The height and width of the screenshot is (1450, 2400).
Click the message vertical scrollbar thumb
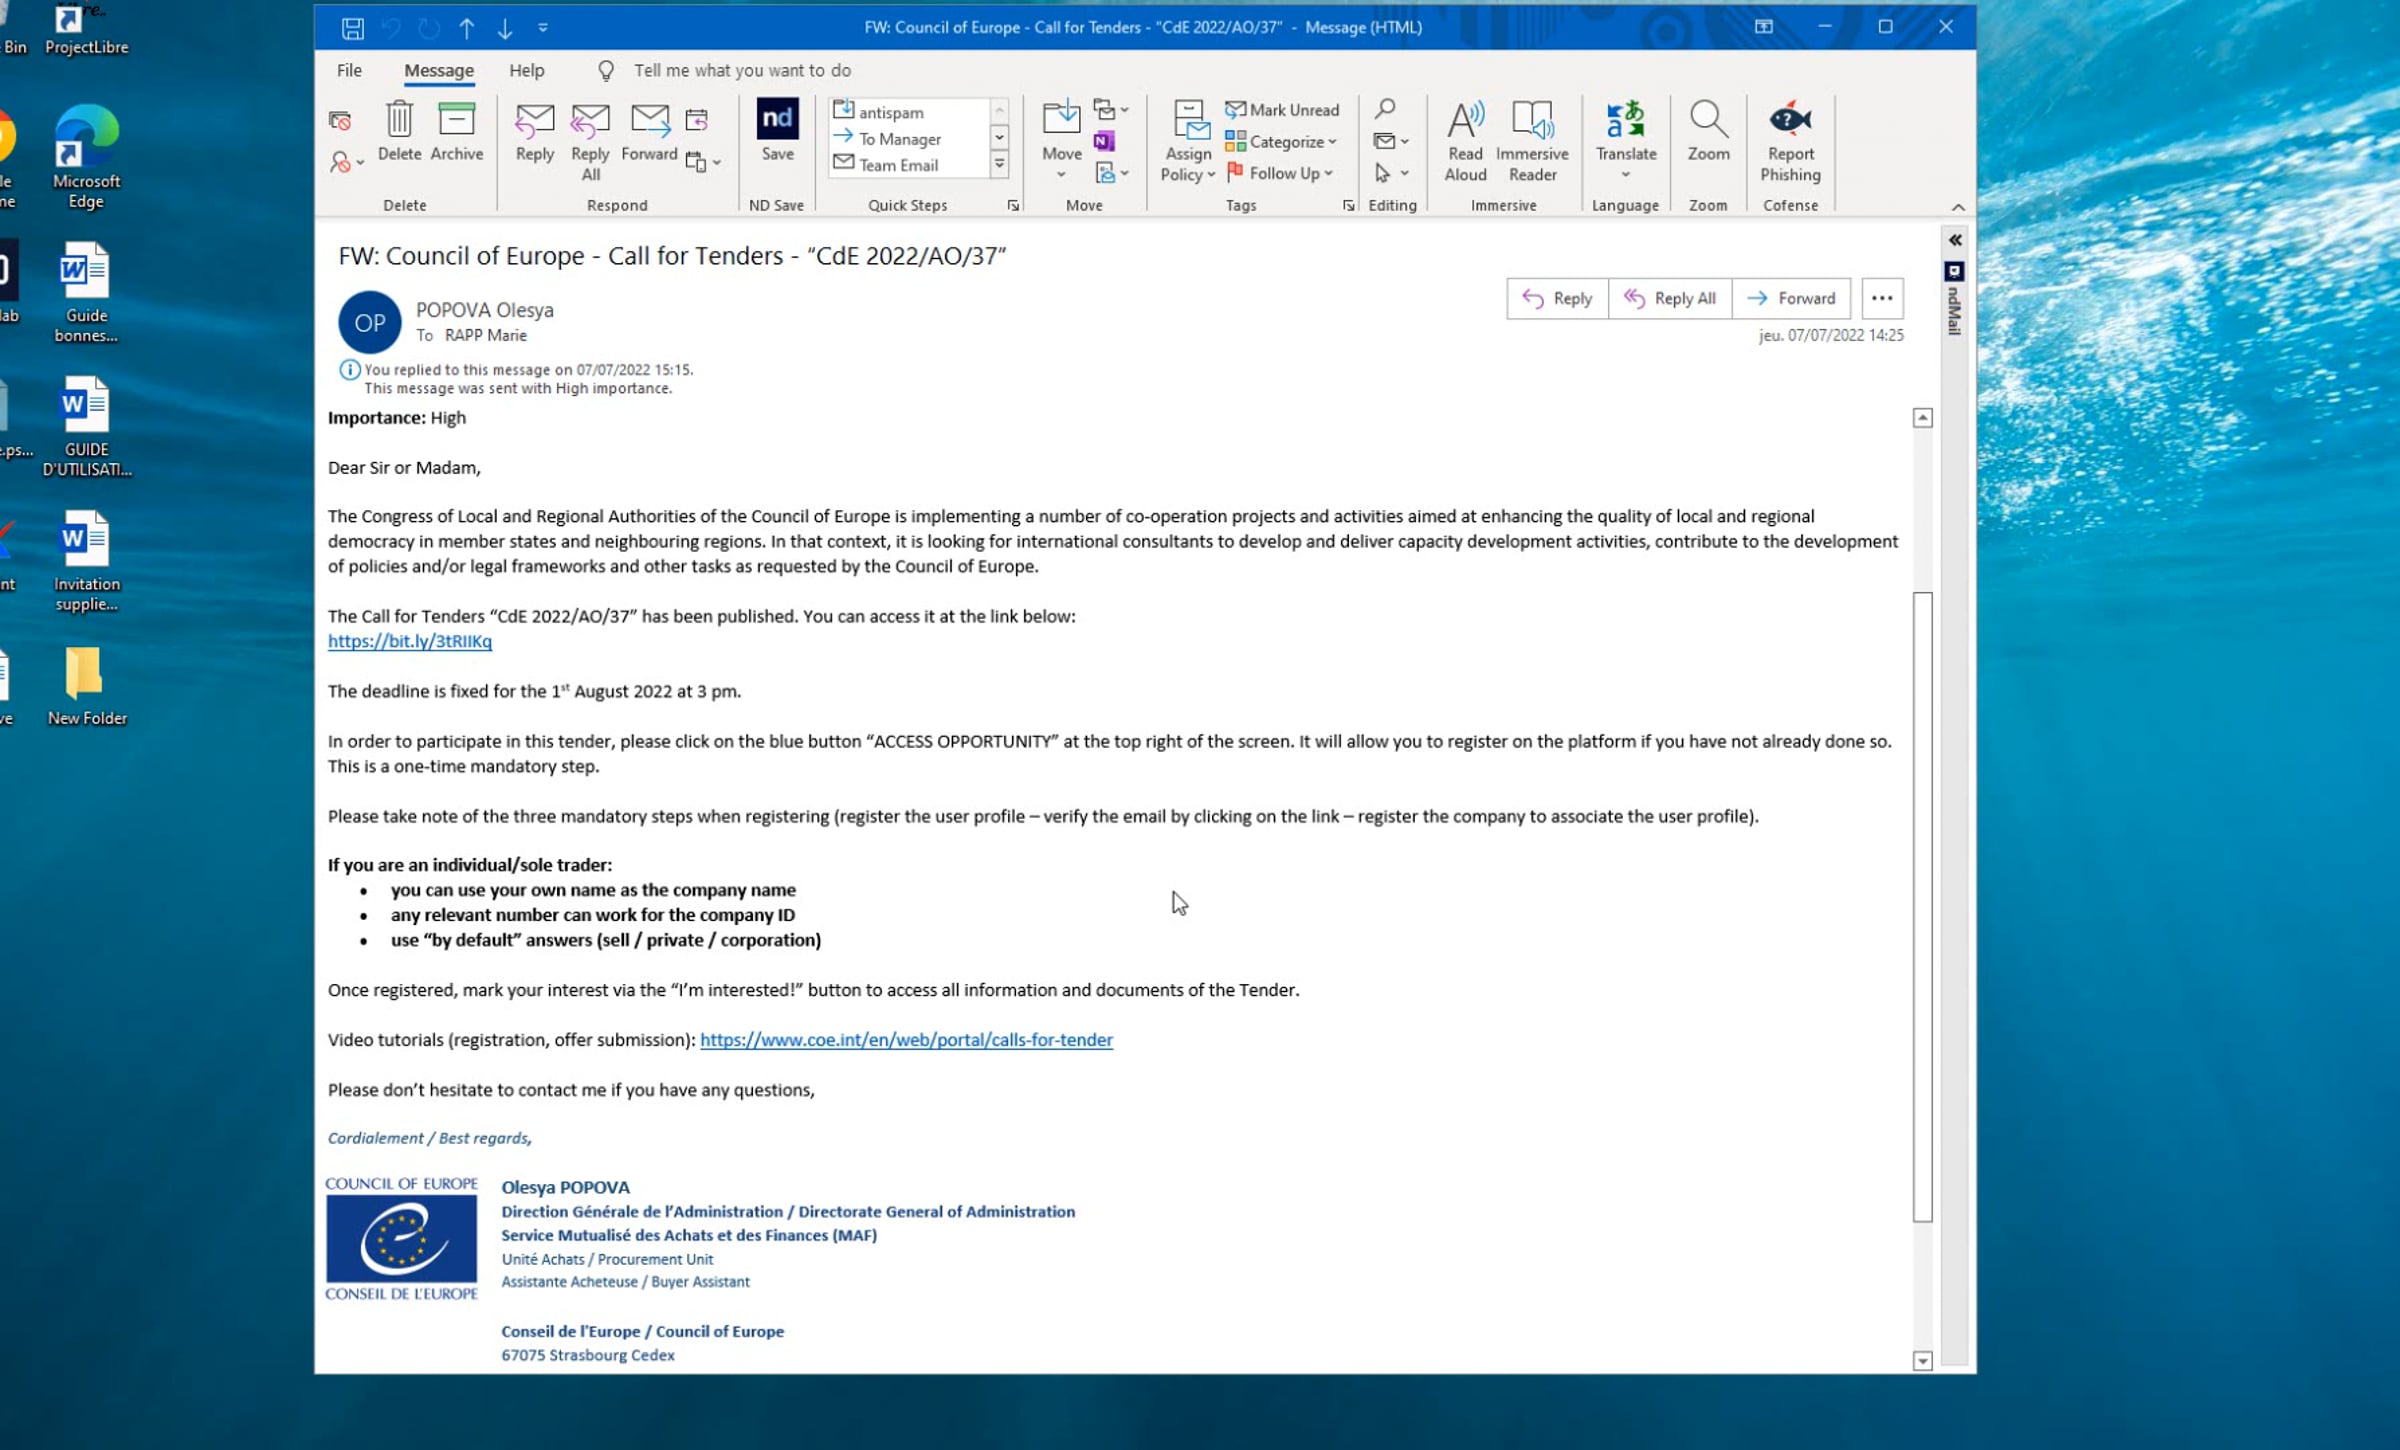pyautogui.click(x=1922, y=907)
